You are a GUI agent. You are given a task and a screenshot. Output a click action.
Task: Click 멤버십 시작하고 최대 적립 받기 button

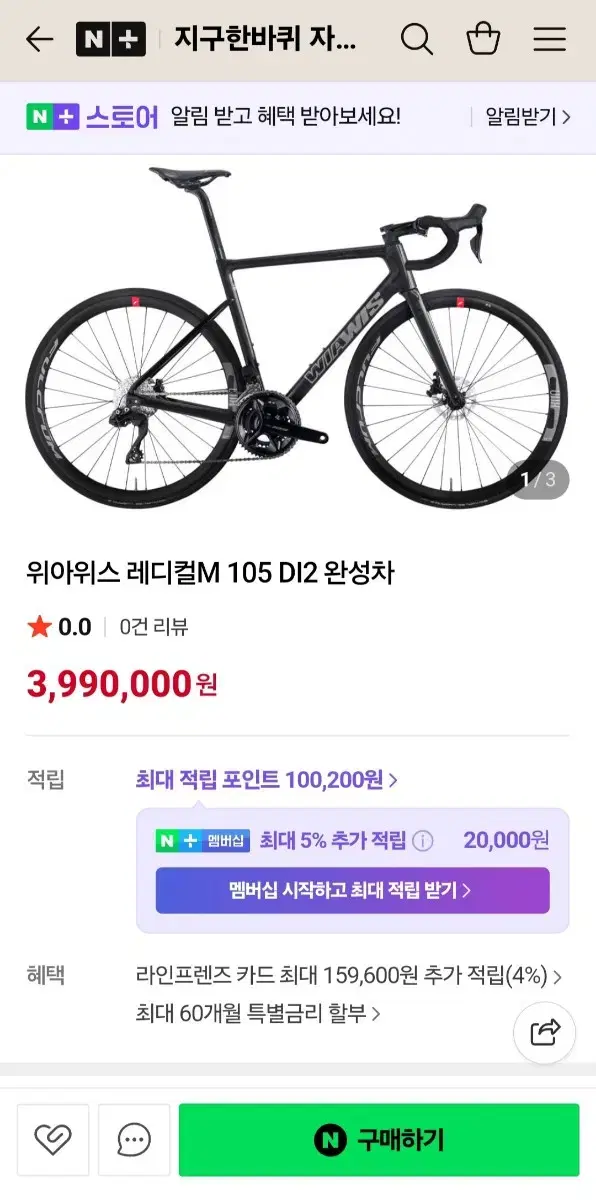point(352,890)
